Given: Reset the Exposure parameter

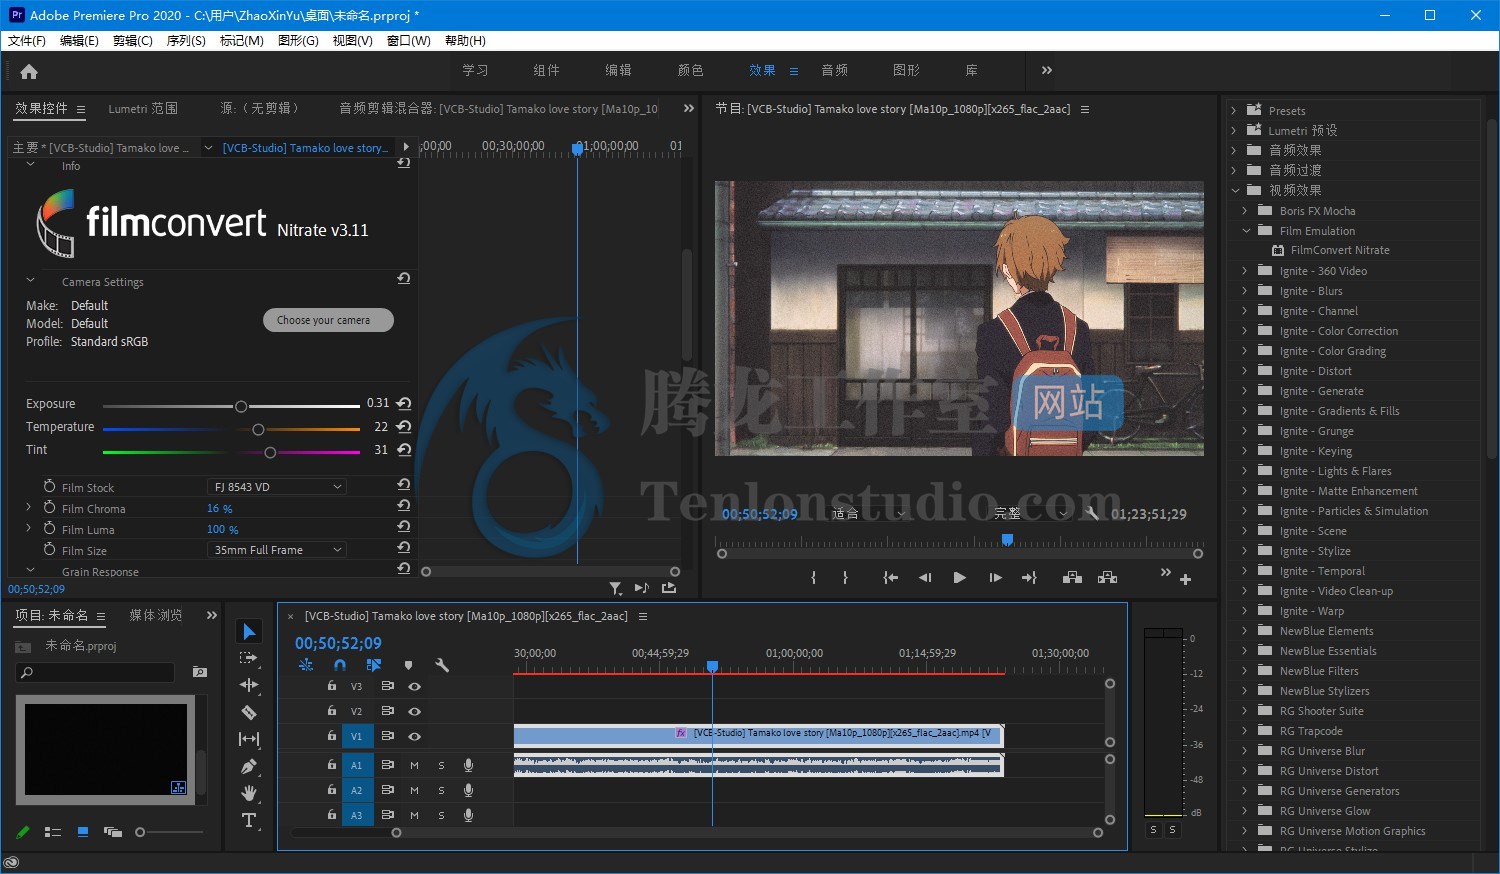Looking at the screenshot, I should tap(404, 403).
